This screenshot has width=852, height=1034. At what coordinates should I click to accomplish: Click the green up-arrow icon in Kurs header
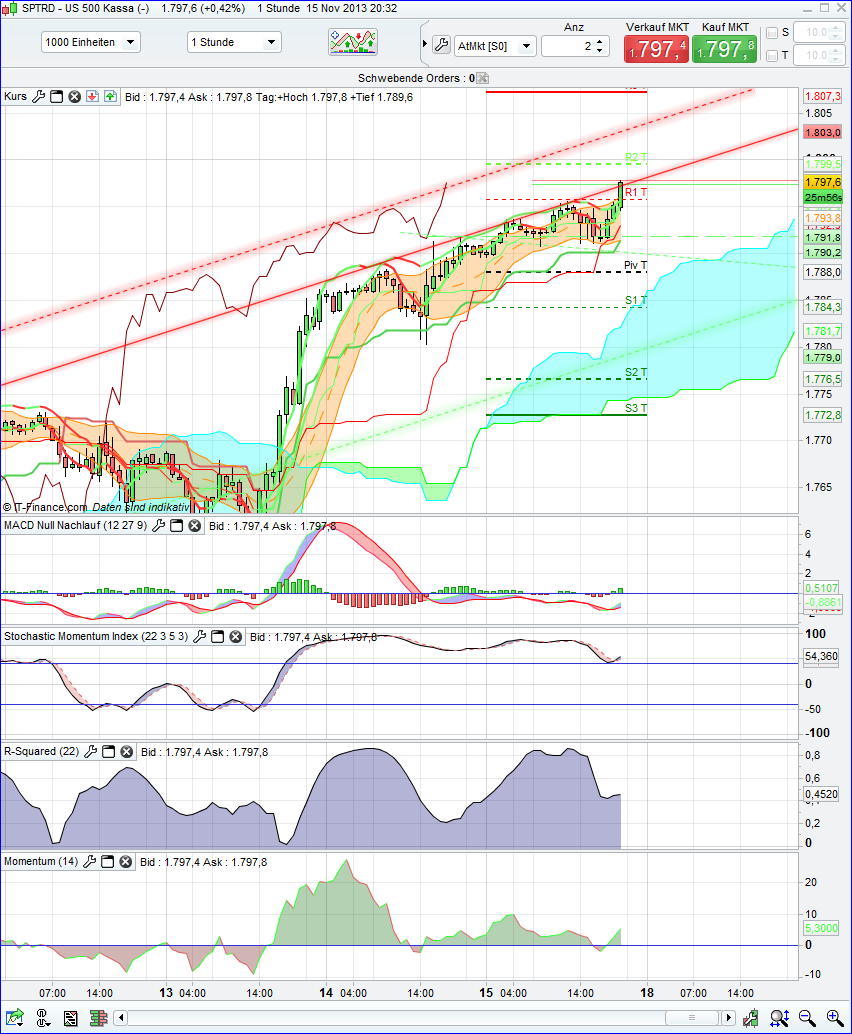pos(109,97)
